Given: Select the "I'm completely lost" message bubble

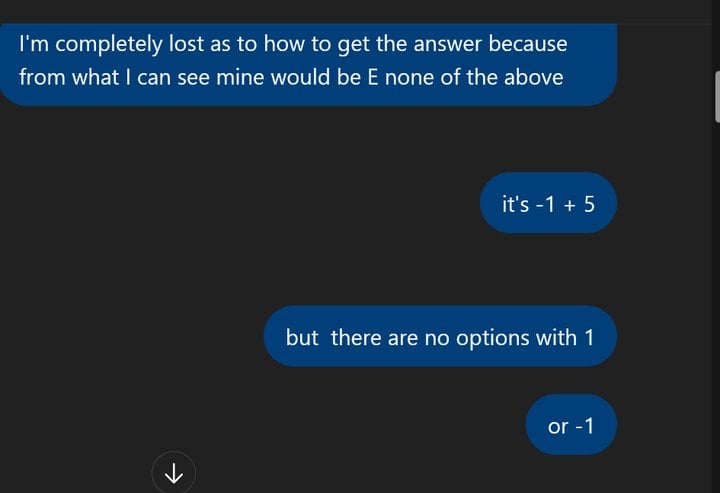Looking at the screenshot, I should pos(300,60).
